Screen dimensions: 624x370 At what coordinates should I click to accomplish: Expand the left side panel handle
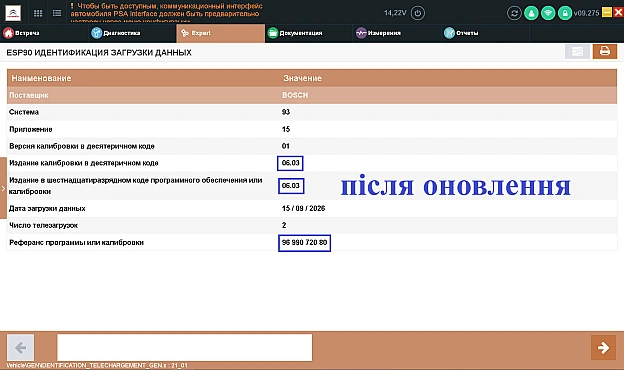click(3, 188)
